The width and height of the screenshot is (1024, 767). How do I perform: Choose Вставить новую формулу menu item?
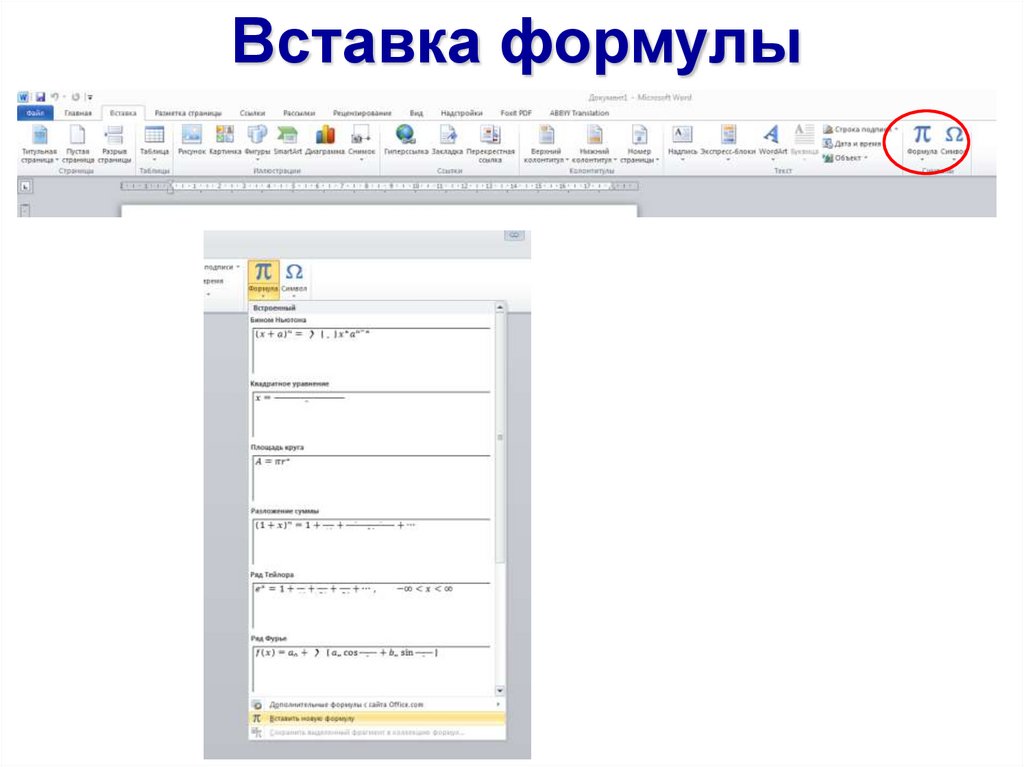377,719
